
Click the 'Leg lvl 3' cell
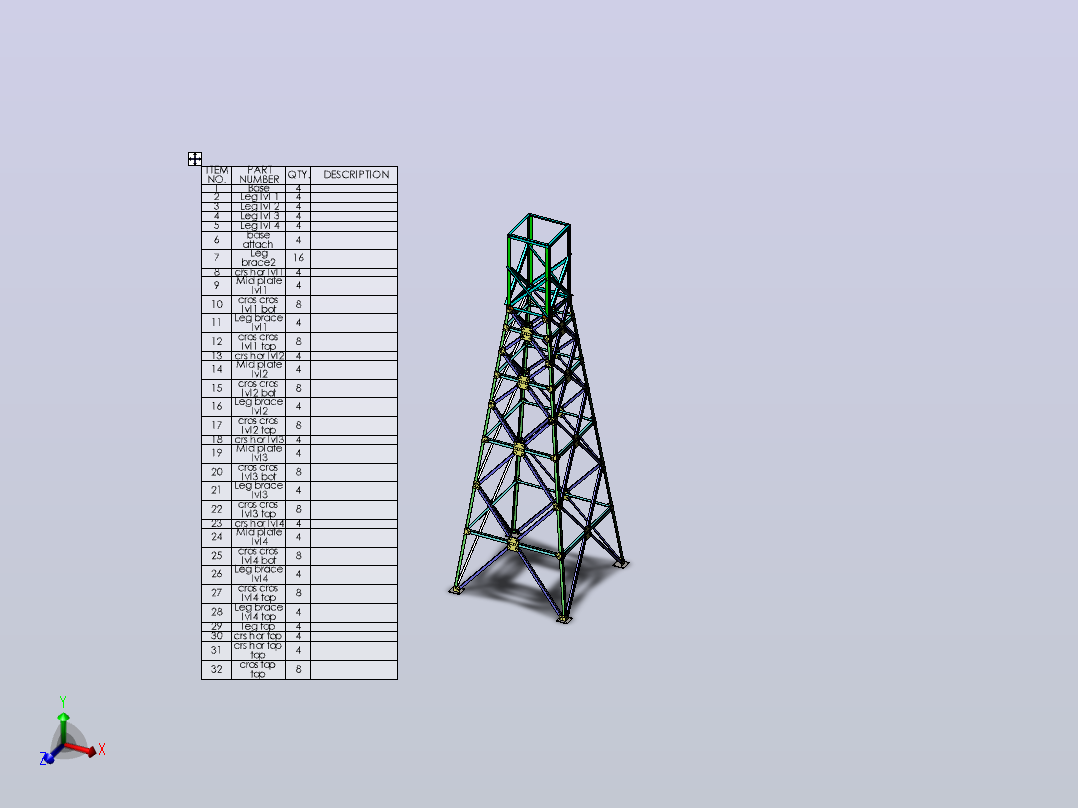coord(258,217)
